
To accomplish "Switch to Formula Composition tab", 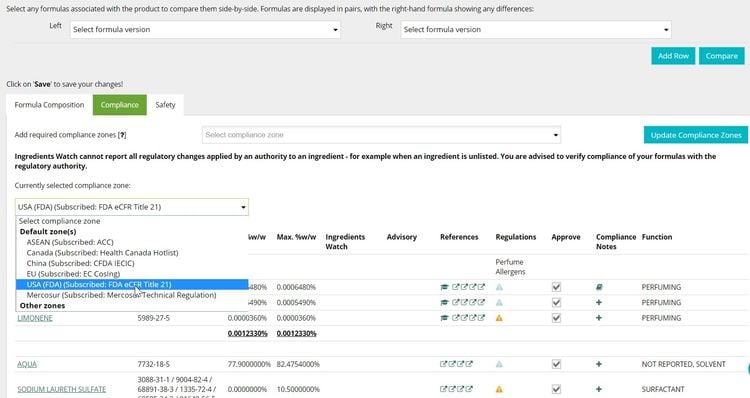I will 49,105.
